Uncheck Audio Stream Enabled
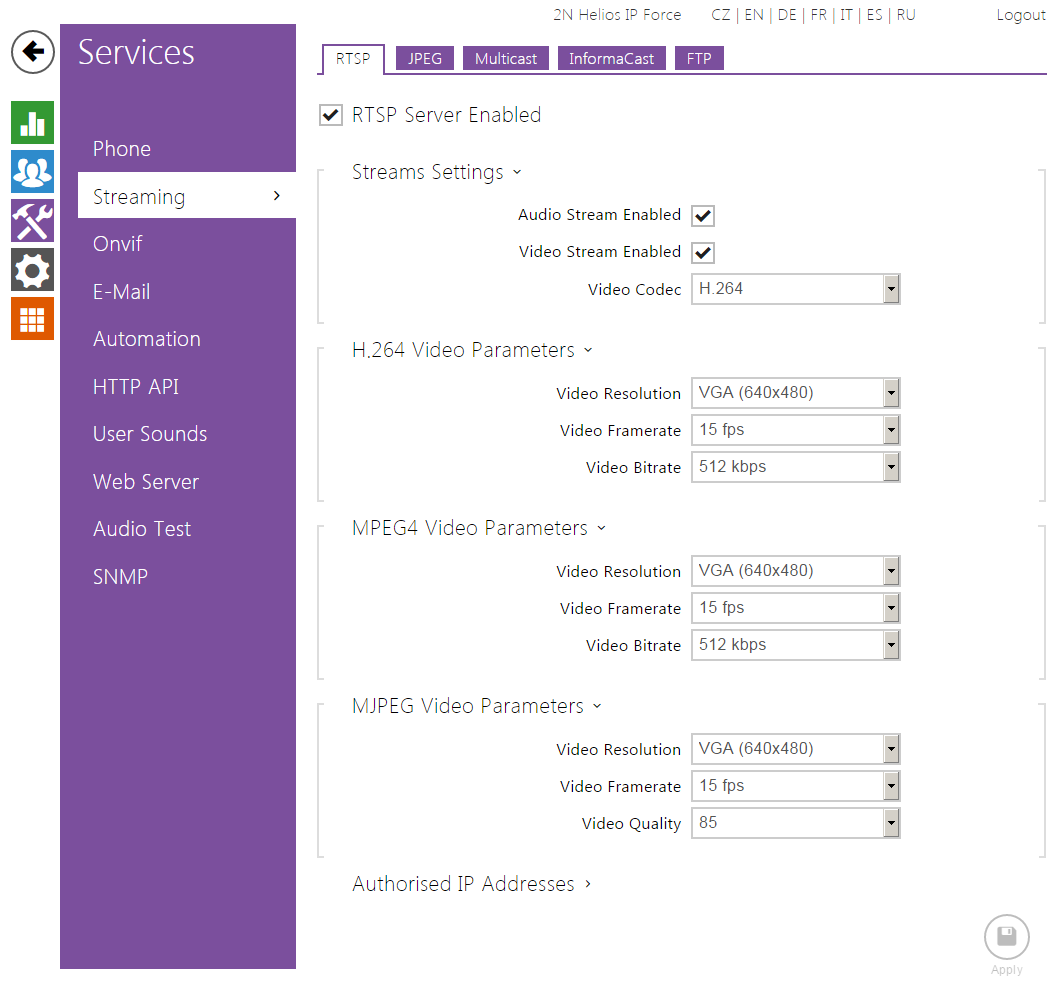 coord(703,216)
